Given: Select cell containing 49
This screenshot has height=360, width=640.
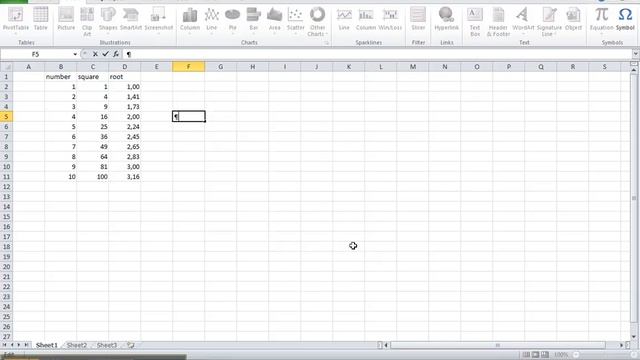Looking at the screenshot, I should click(93, 147).
